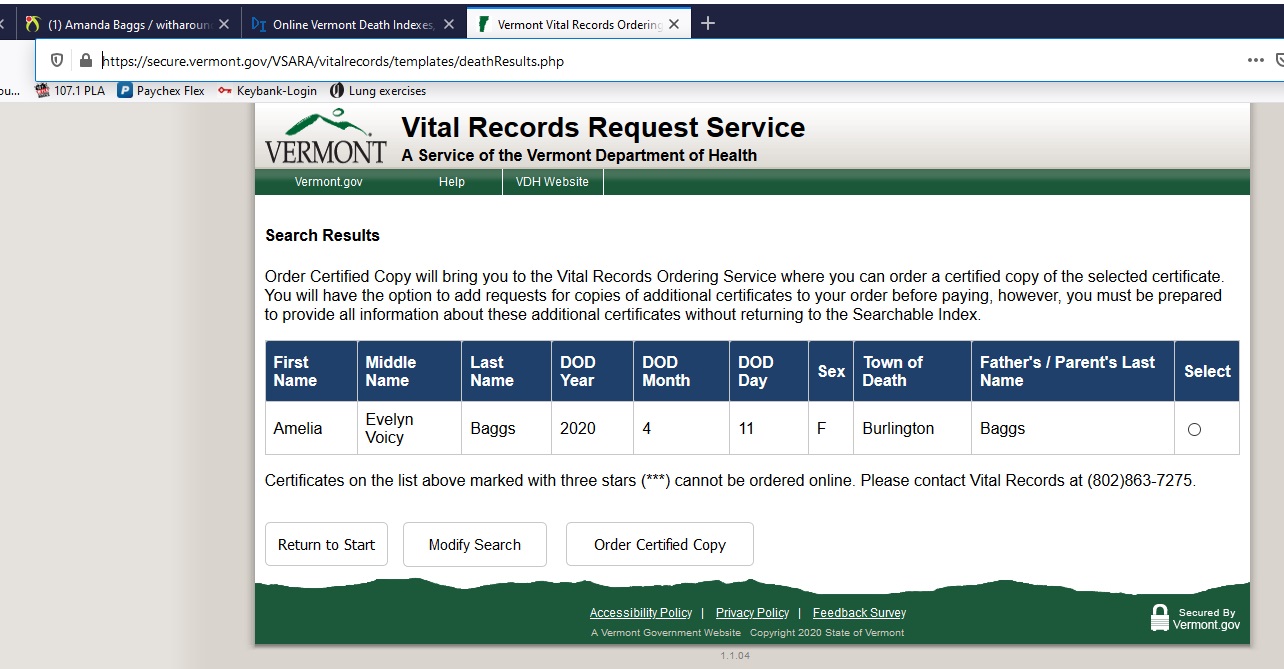
Task: Close the Amanda Baggs tab
Action: pos(223,24)
